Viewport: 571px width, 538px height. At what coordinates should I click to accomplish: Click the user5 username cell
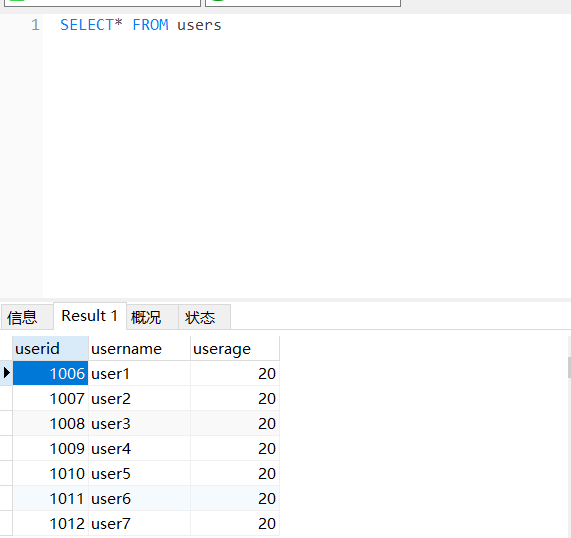139,474
